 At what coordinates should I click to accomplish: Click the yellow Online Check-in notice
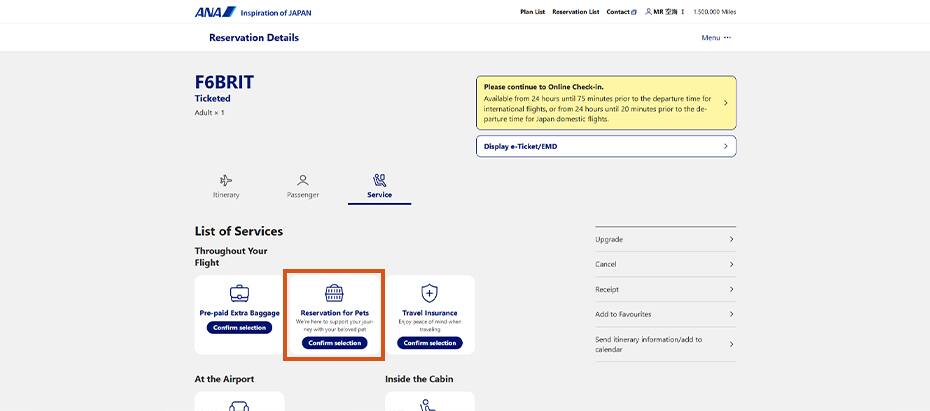[x=605, y=102]
